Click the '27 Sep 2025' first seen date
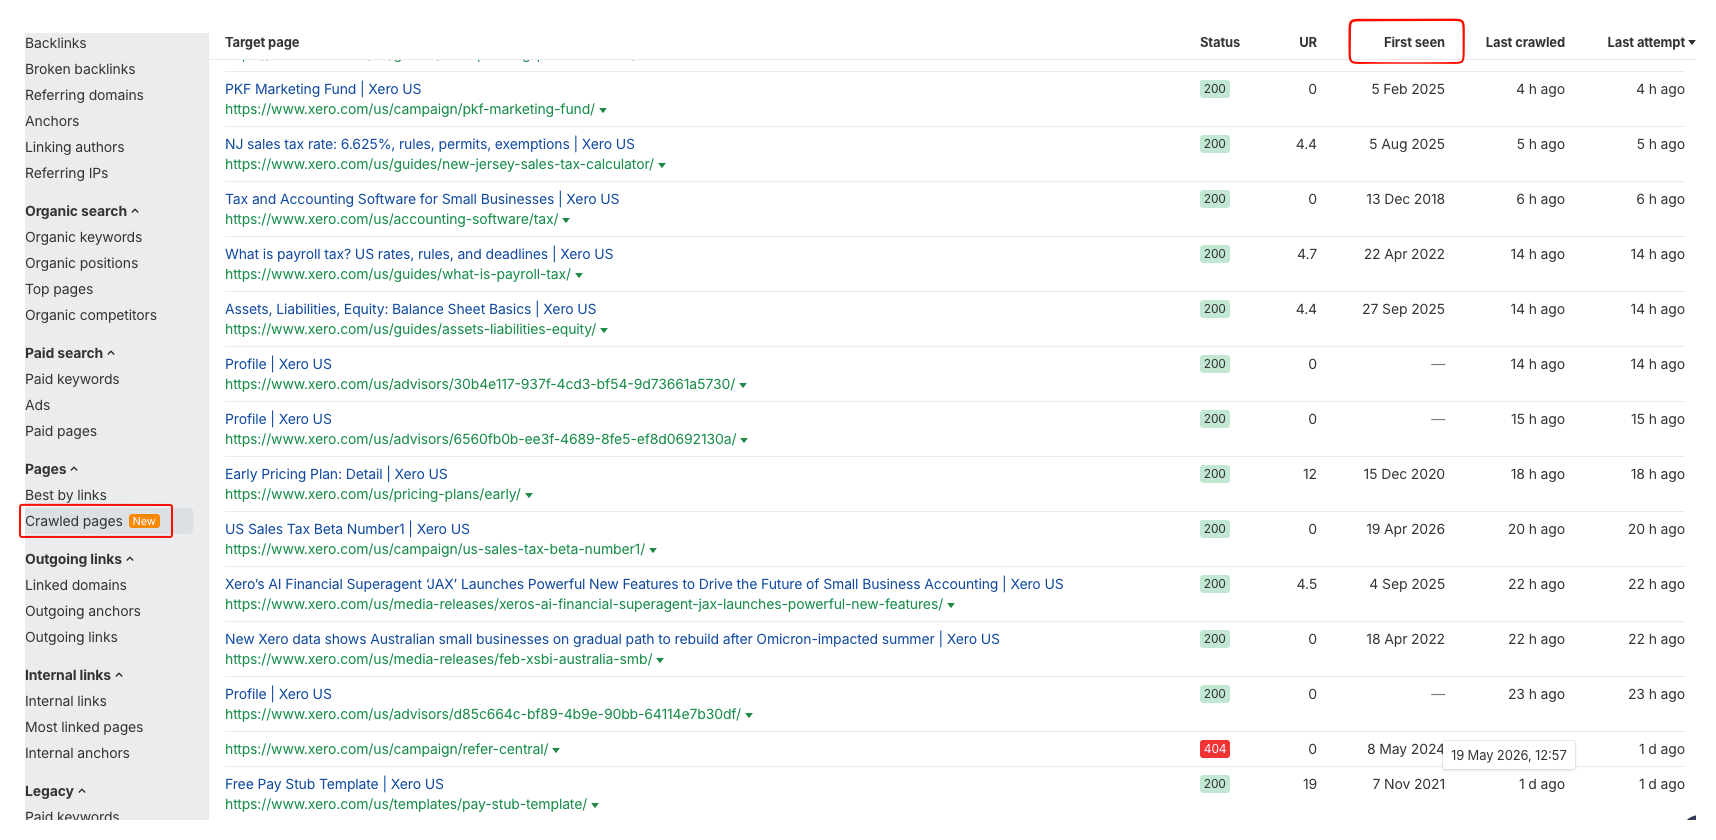This screenshot has width=1716, height=840. point(1403,309)
